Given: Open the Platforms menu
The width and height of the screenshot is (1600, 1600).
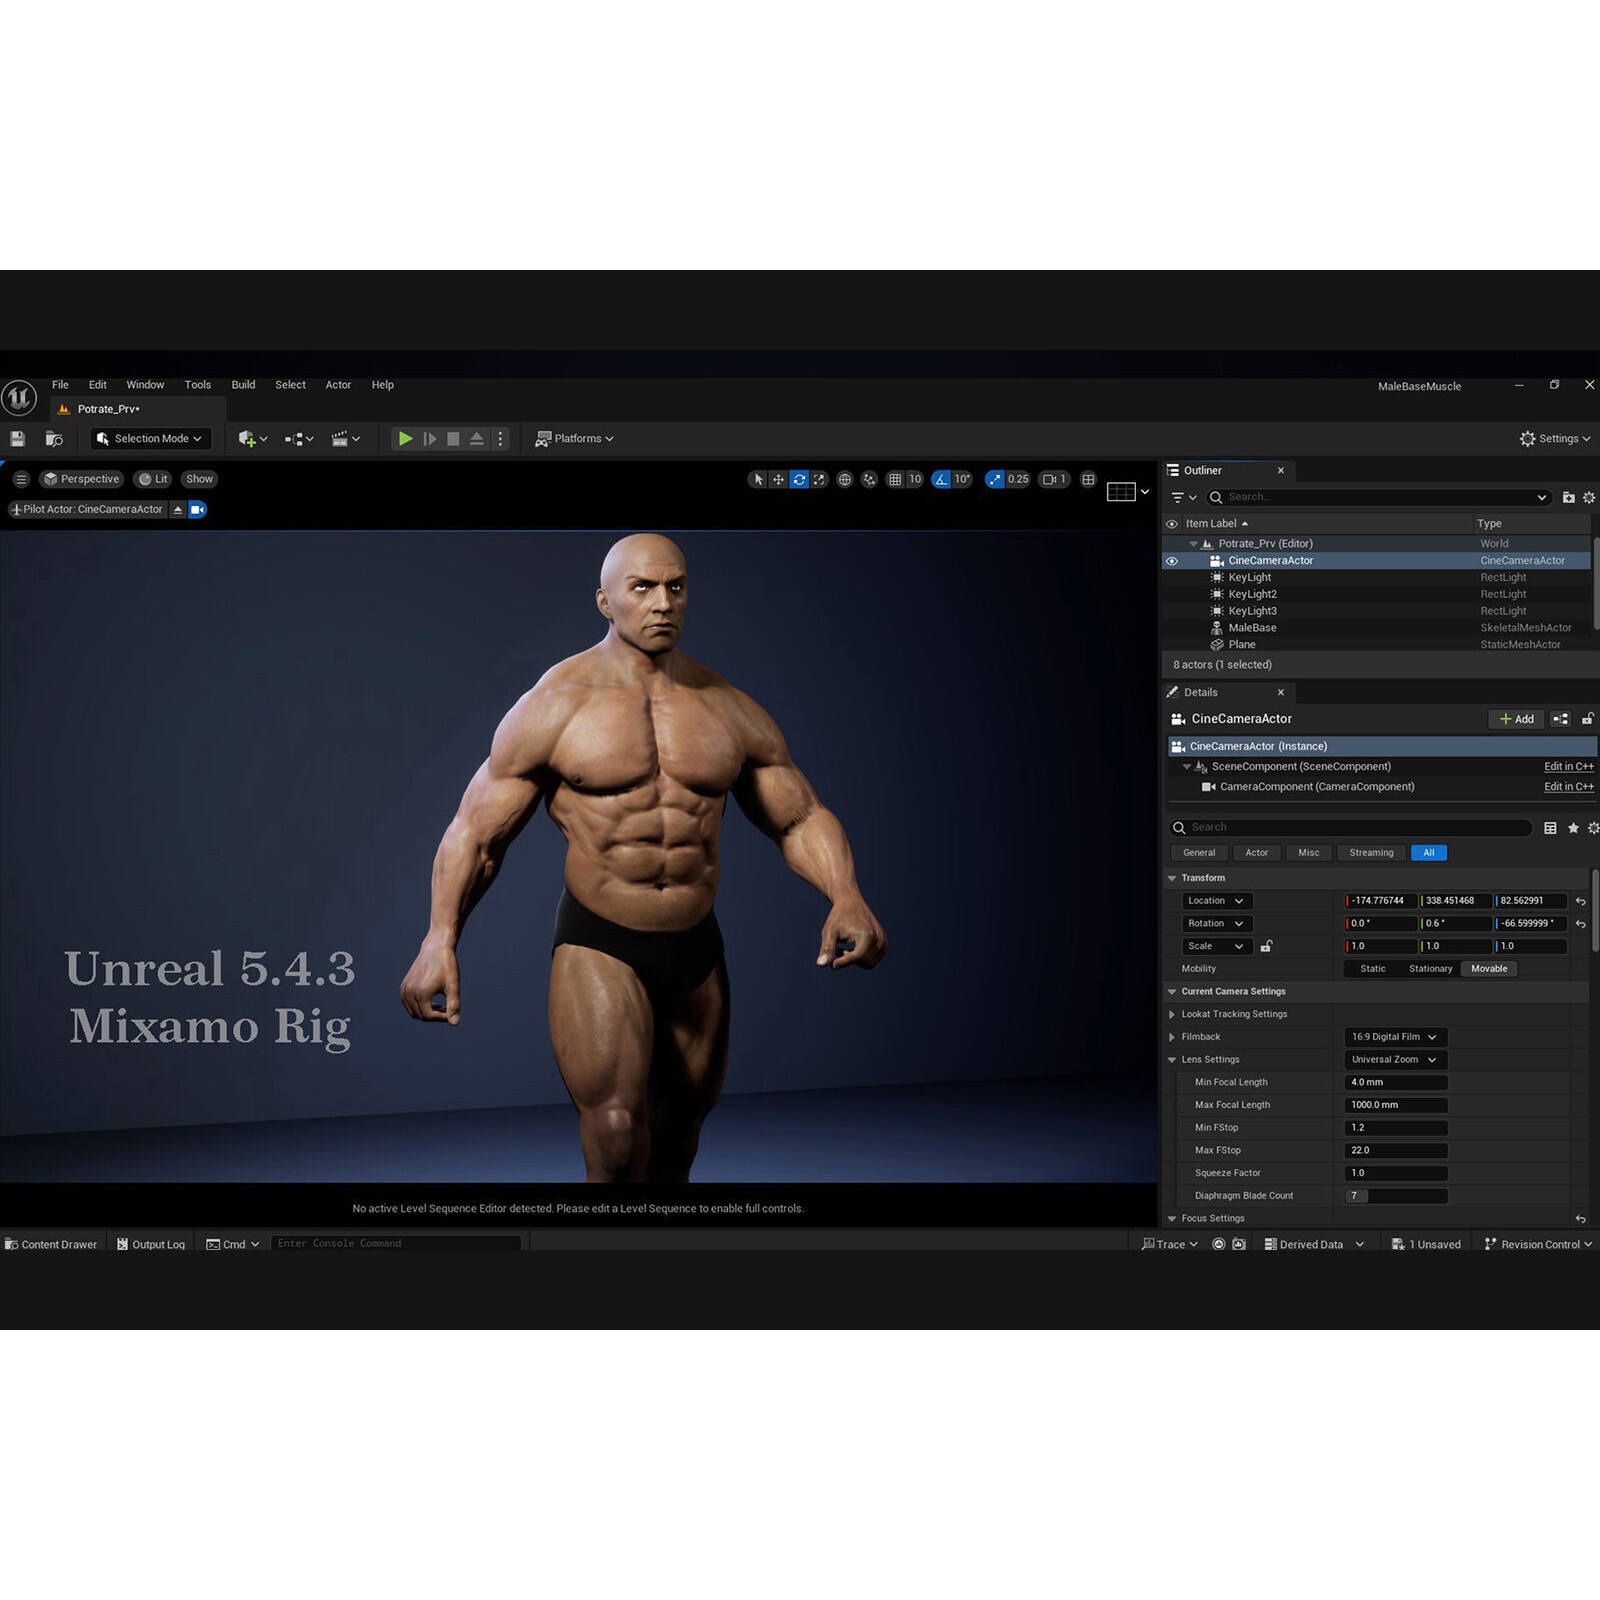Looking at the screenshot, I should click(574, 439).
